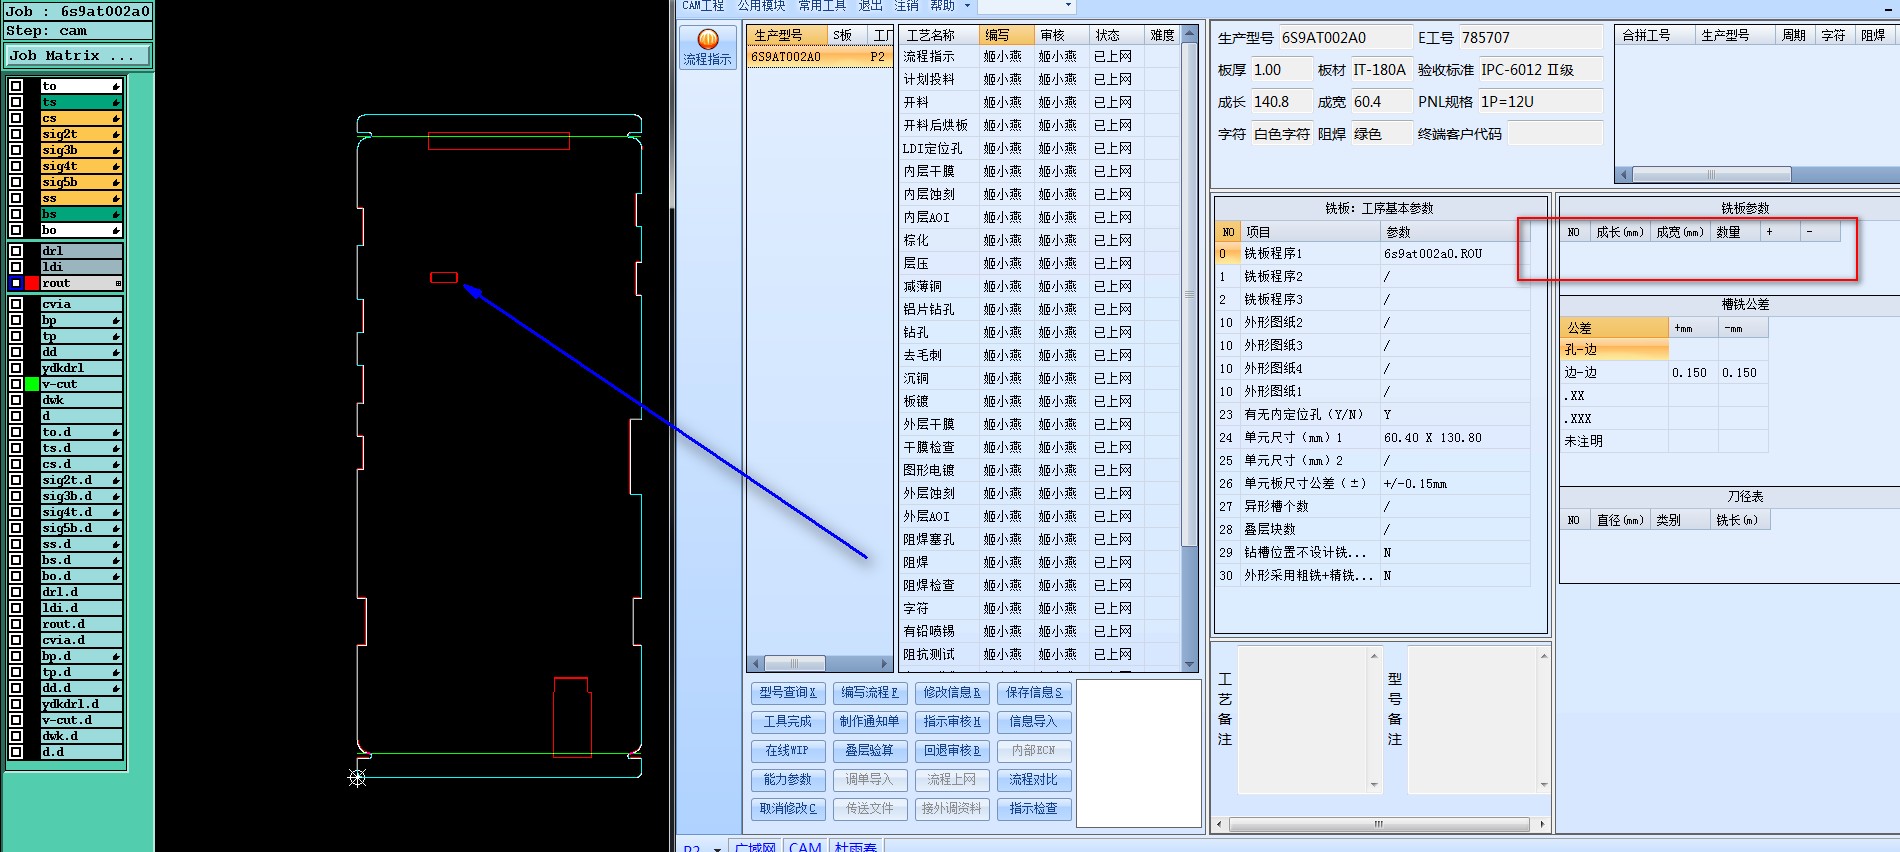Screen dimensions: 1900x852
Task: Open the dropdown arrow beside P2 at bottom
Action: (x=717, y=848)
